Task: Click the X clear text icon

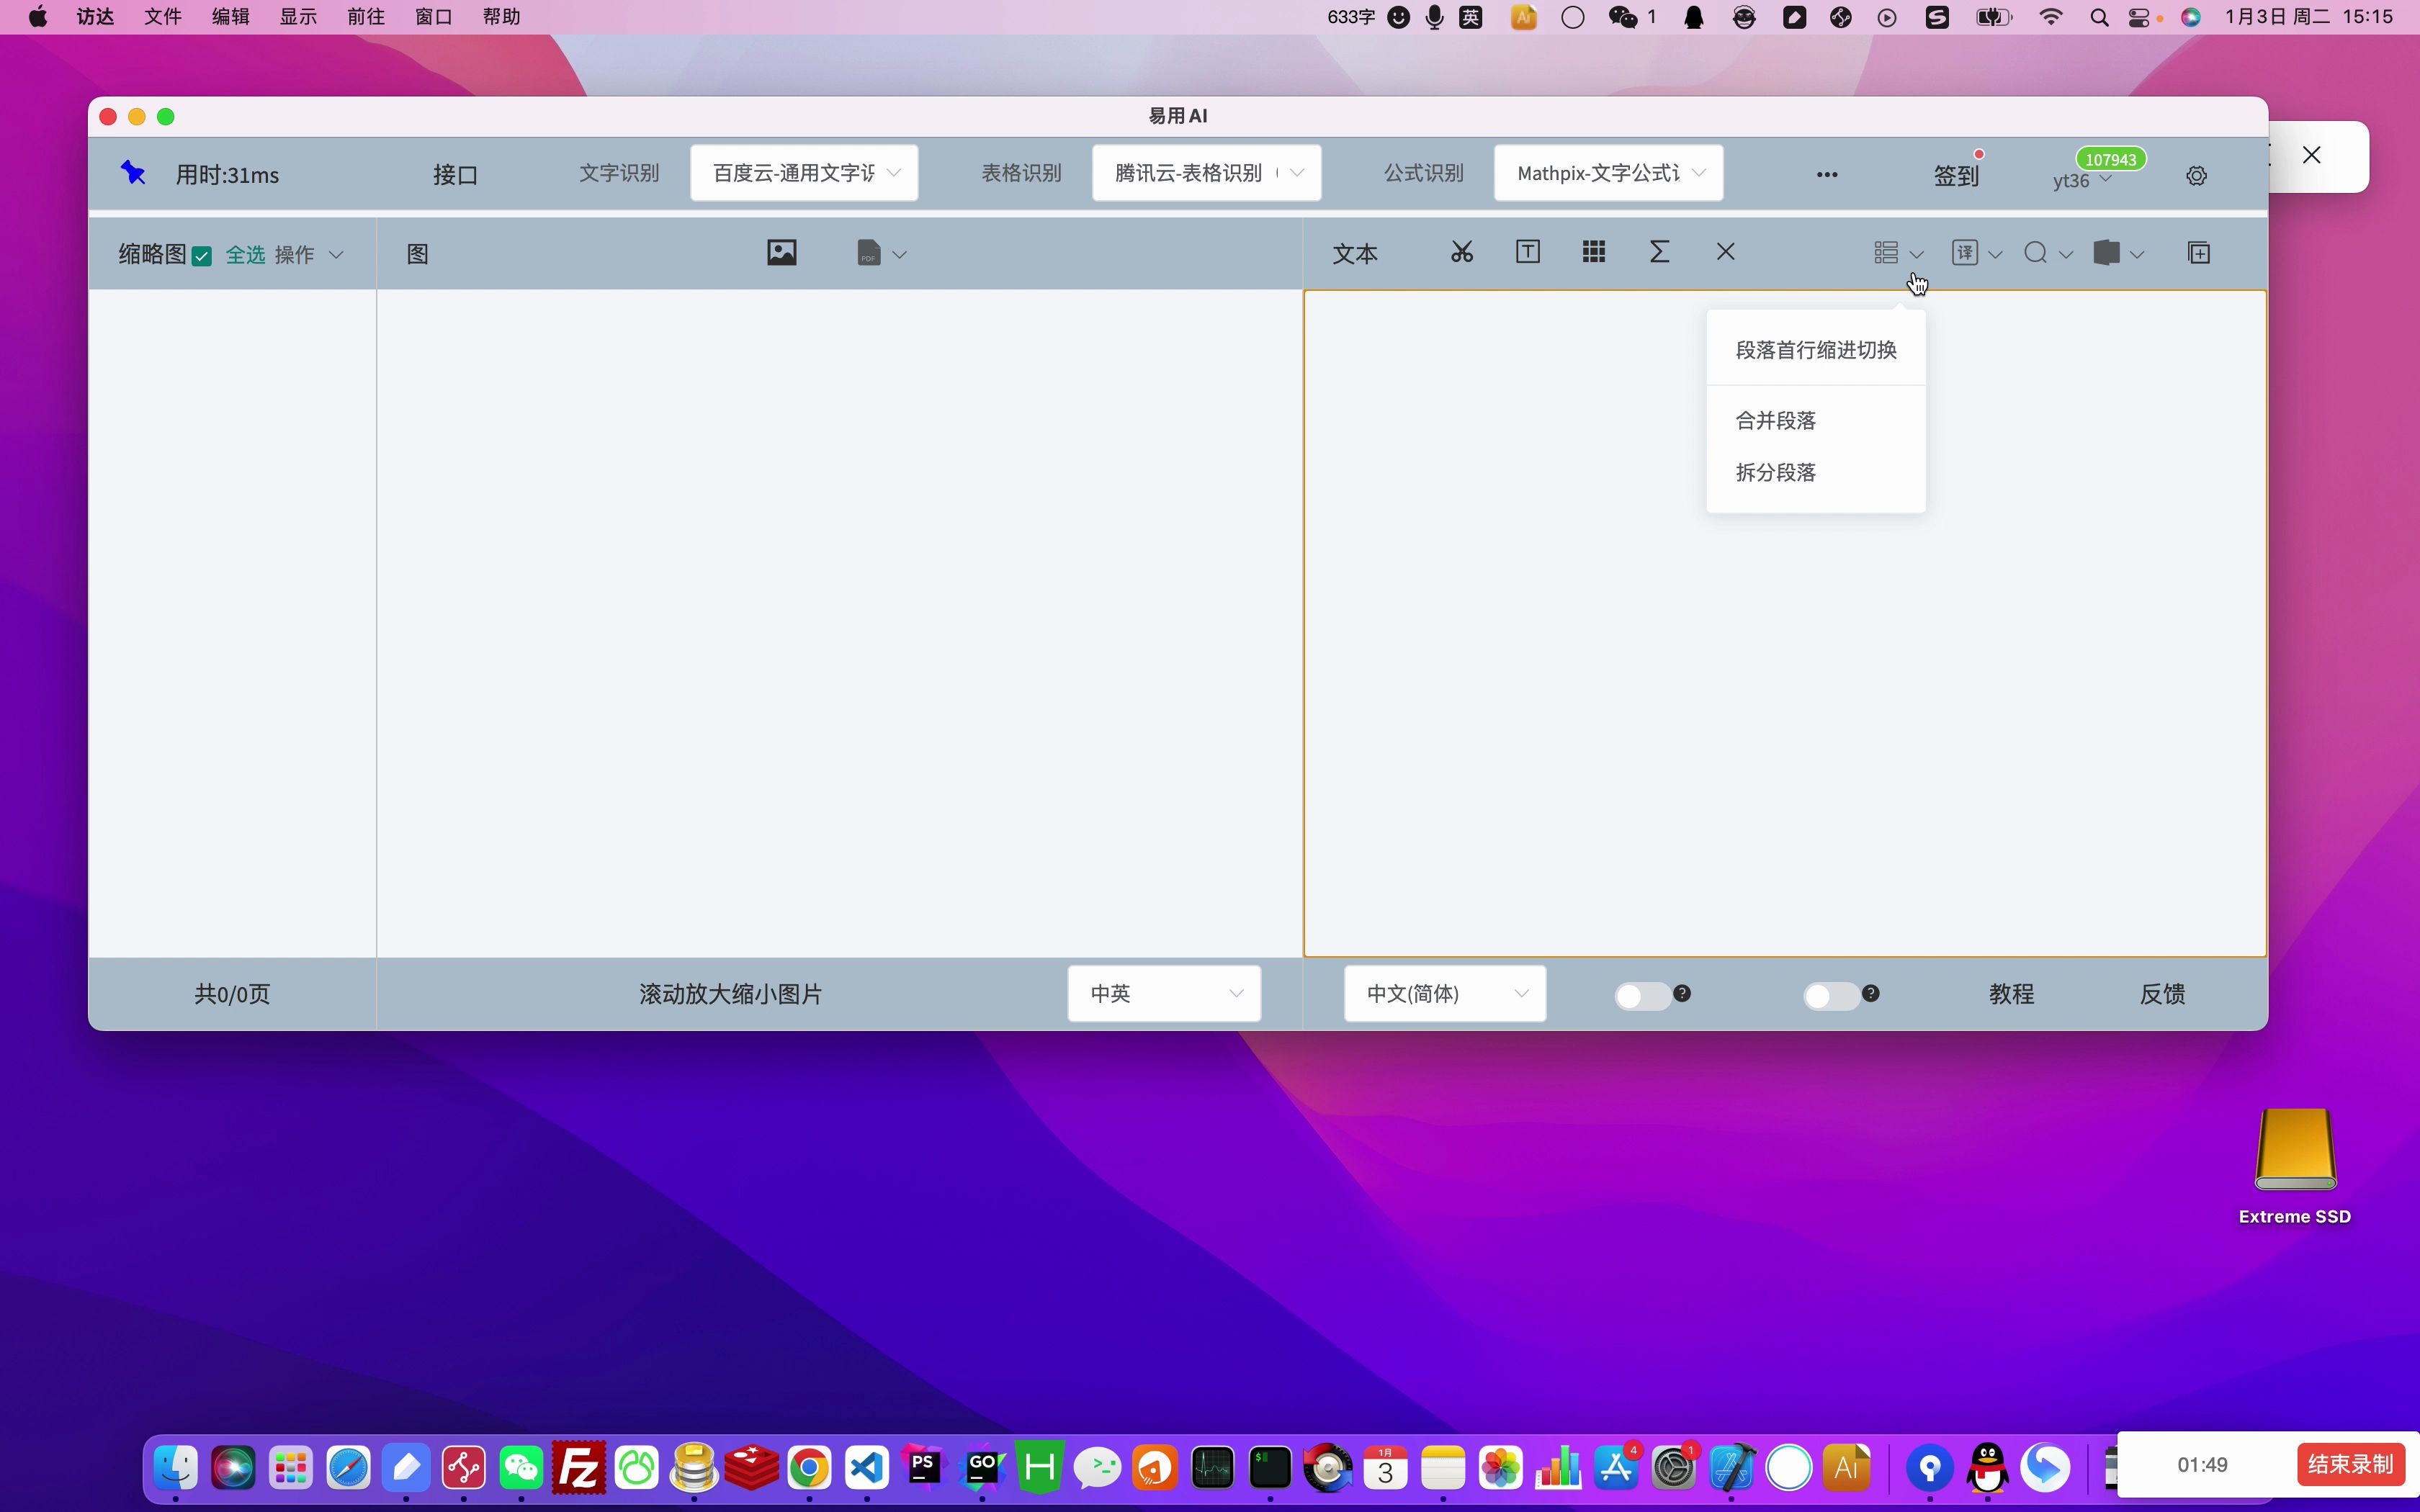Action: [1725, 252]
